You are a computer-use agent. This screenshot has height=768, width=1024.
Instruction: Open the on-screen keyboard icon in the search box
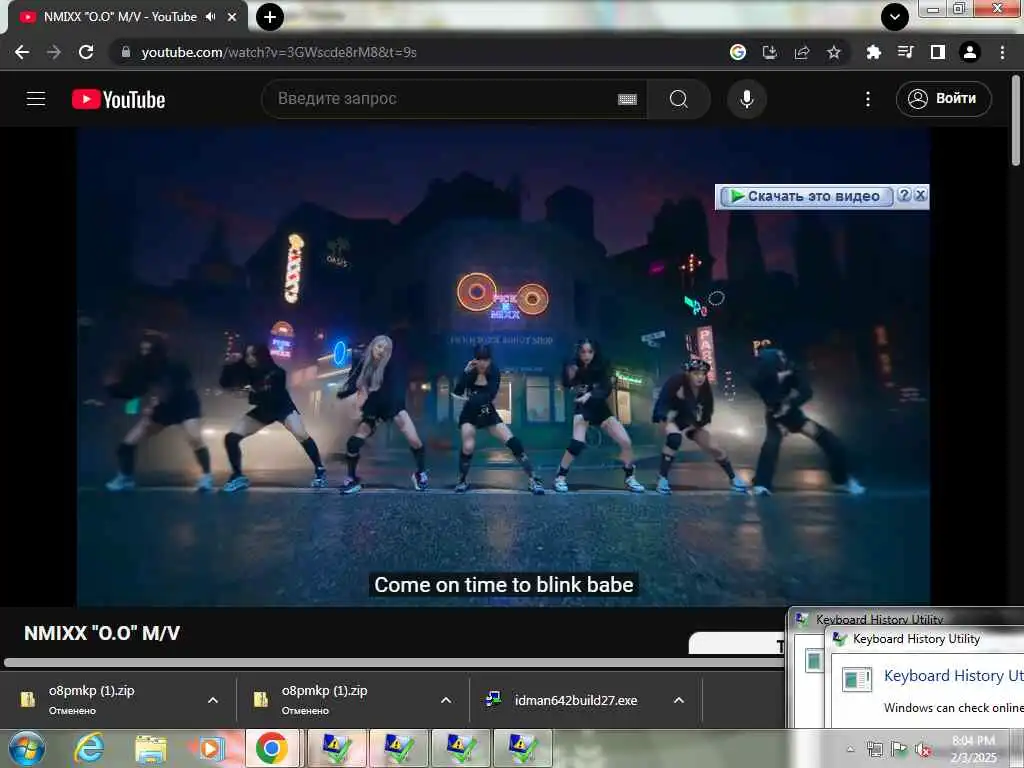click(x=628, y=99)
